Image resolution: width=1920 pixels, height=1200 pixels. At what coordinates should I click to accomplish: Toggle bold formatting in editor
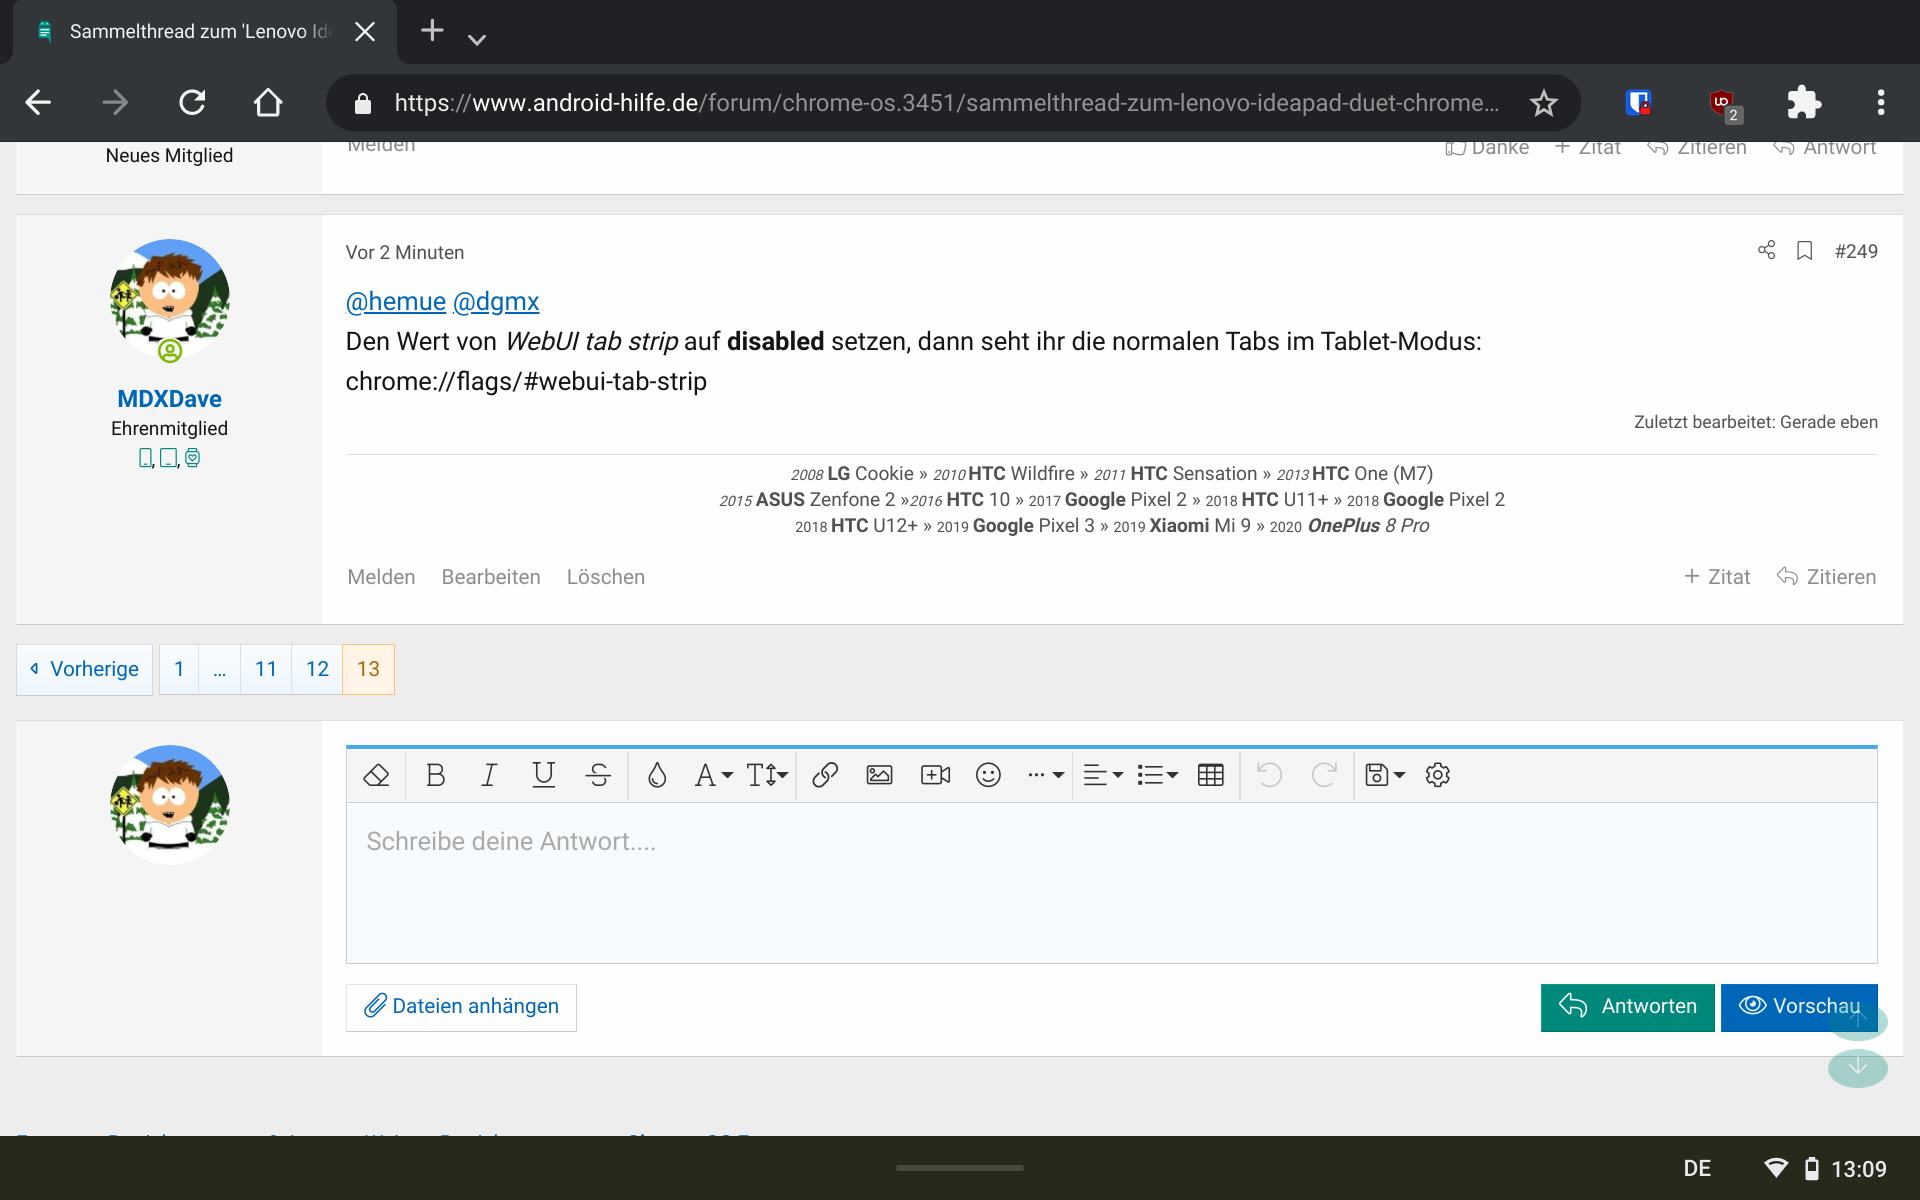435,775
